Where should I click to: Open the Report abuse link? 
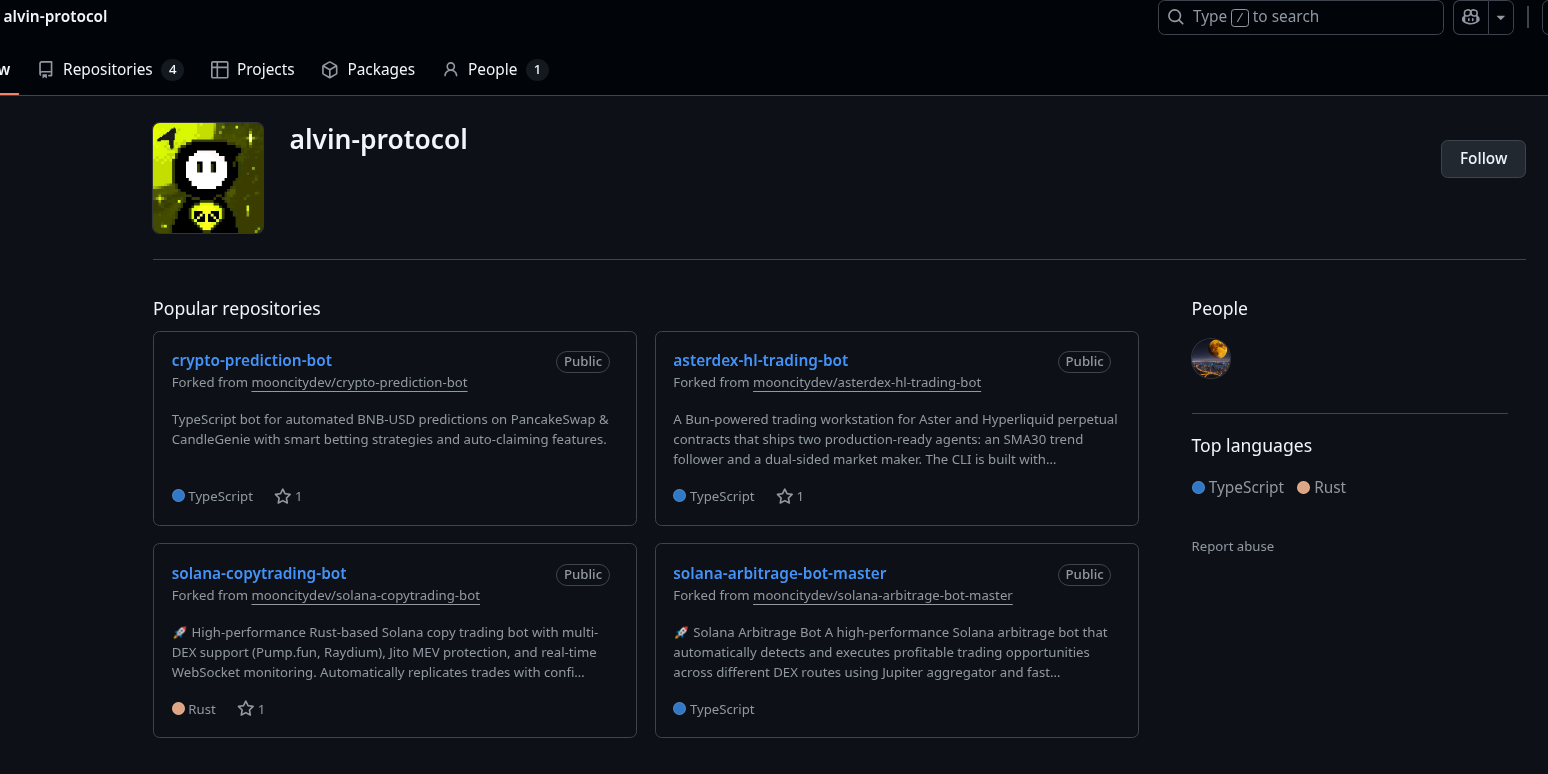click(x=1232, y=546)
